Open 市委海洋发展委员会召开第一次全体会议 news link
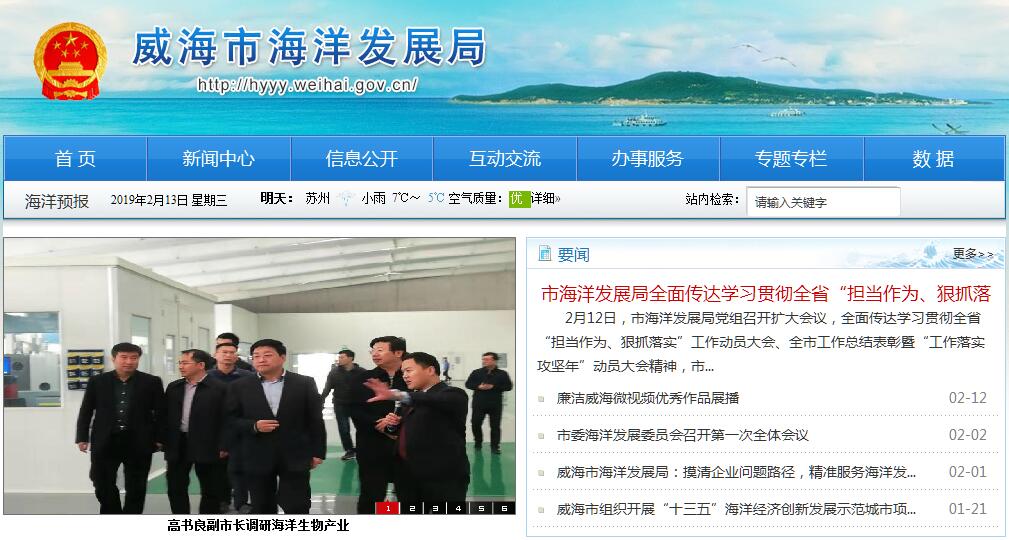 (682, 436)
